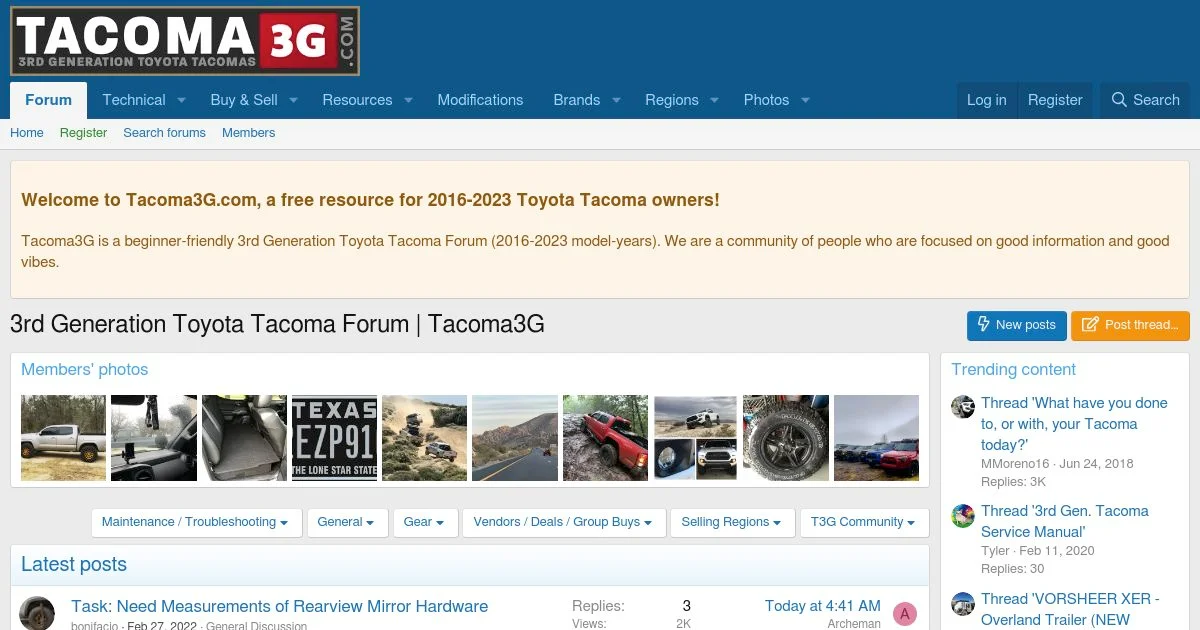Open the Latest posts heading link
This screenshot has width=1200, height=630.
tap(74, 564)
